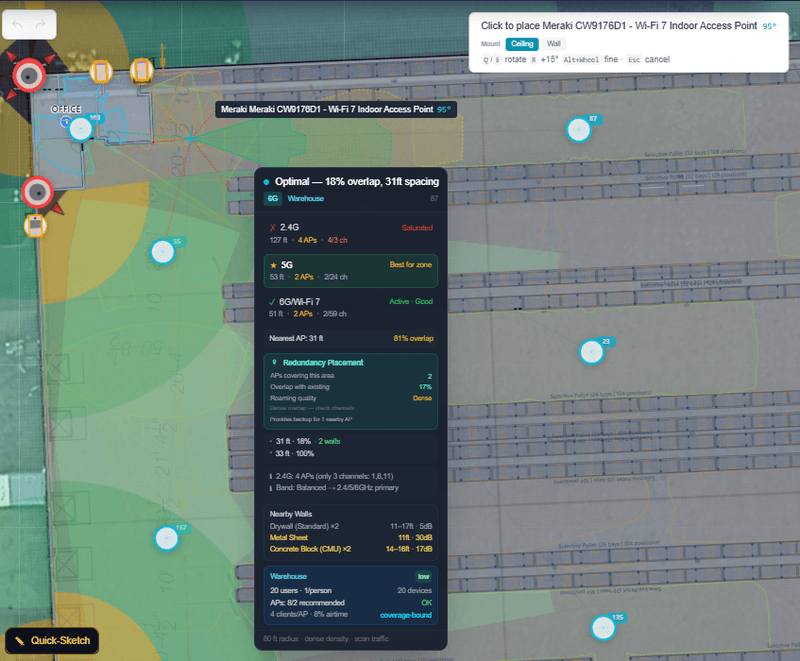The height and width of the screenshot is (661, 800).
Task: Click the Warehouse zone label under heading
Action: tap(306, 198)
